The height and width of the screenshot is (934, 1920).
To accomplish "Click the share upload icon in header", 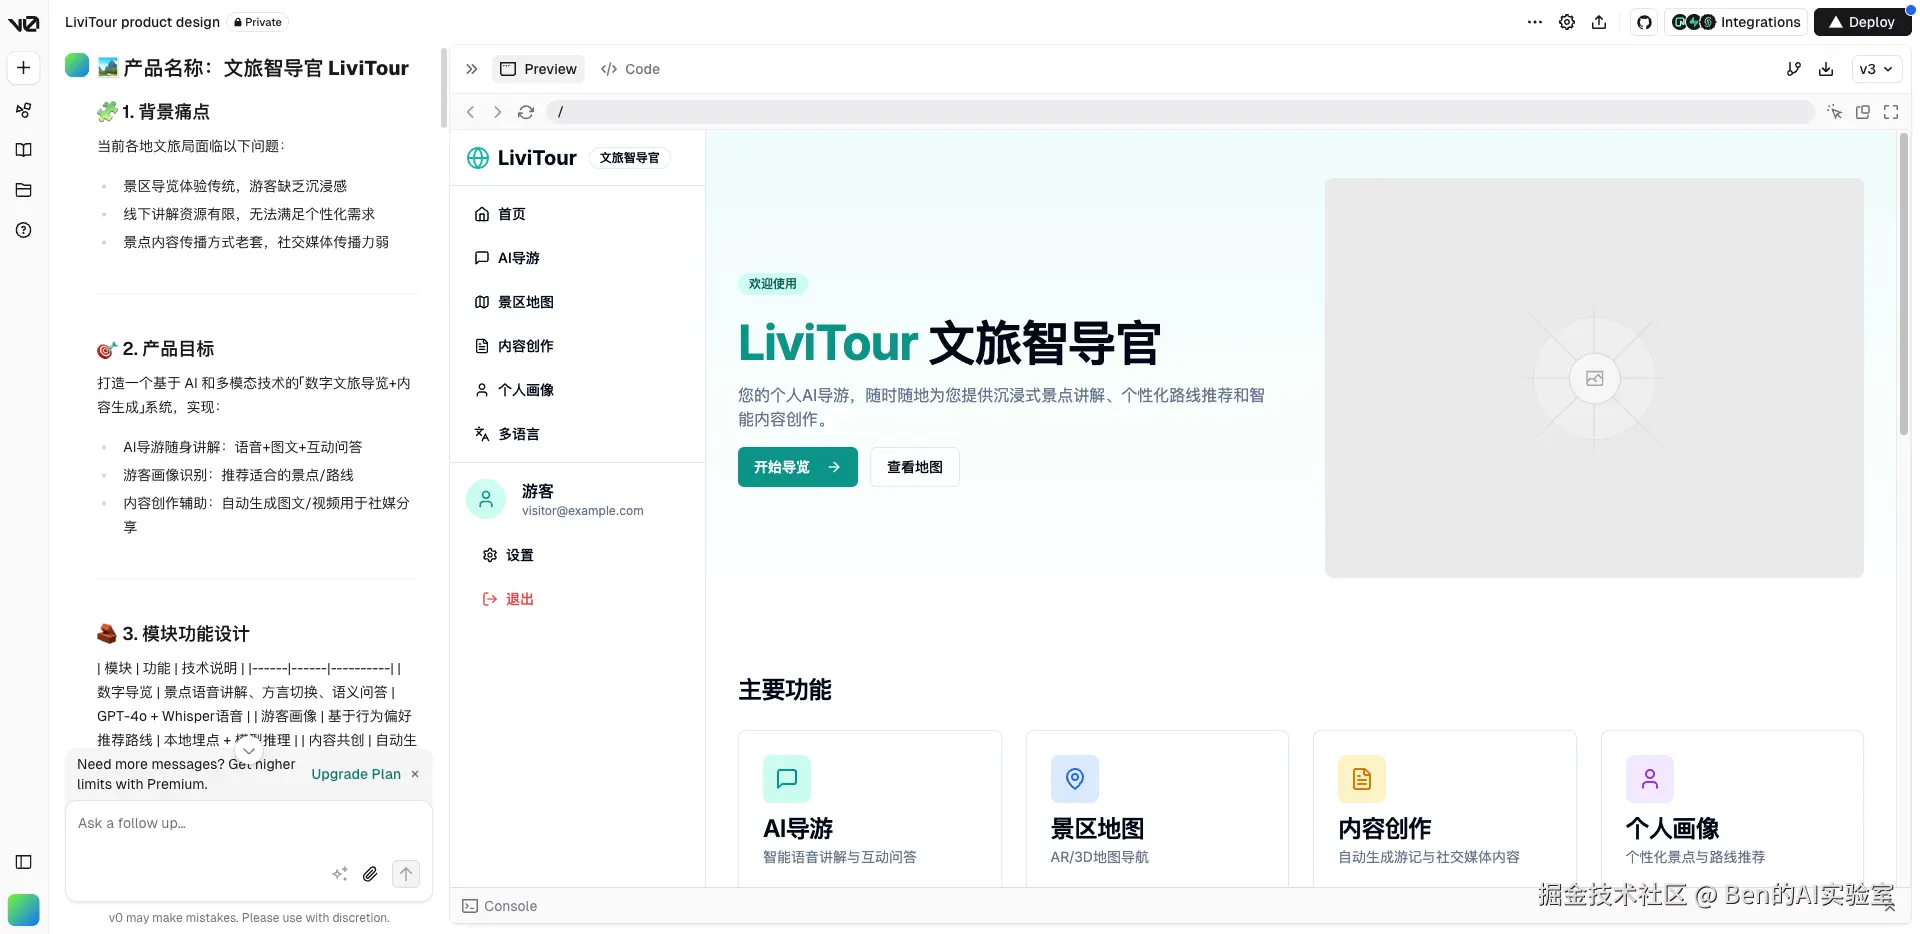I will pyautogui.click(x=1599, y=22).
